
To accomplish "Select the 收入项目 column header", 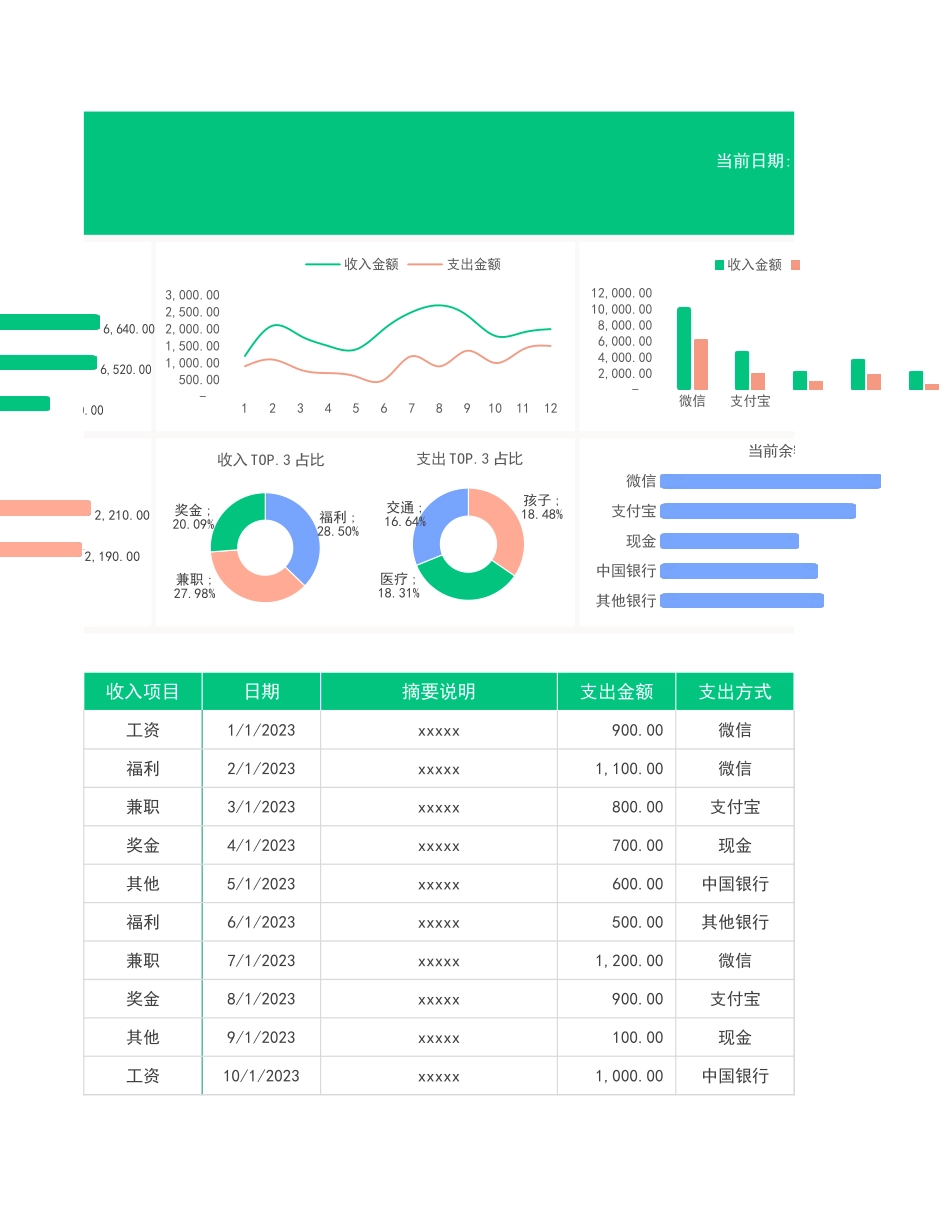I will point(143,691).
